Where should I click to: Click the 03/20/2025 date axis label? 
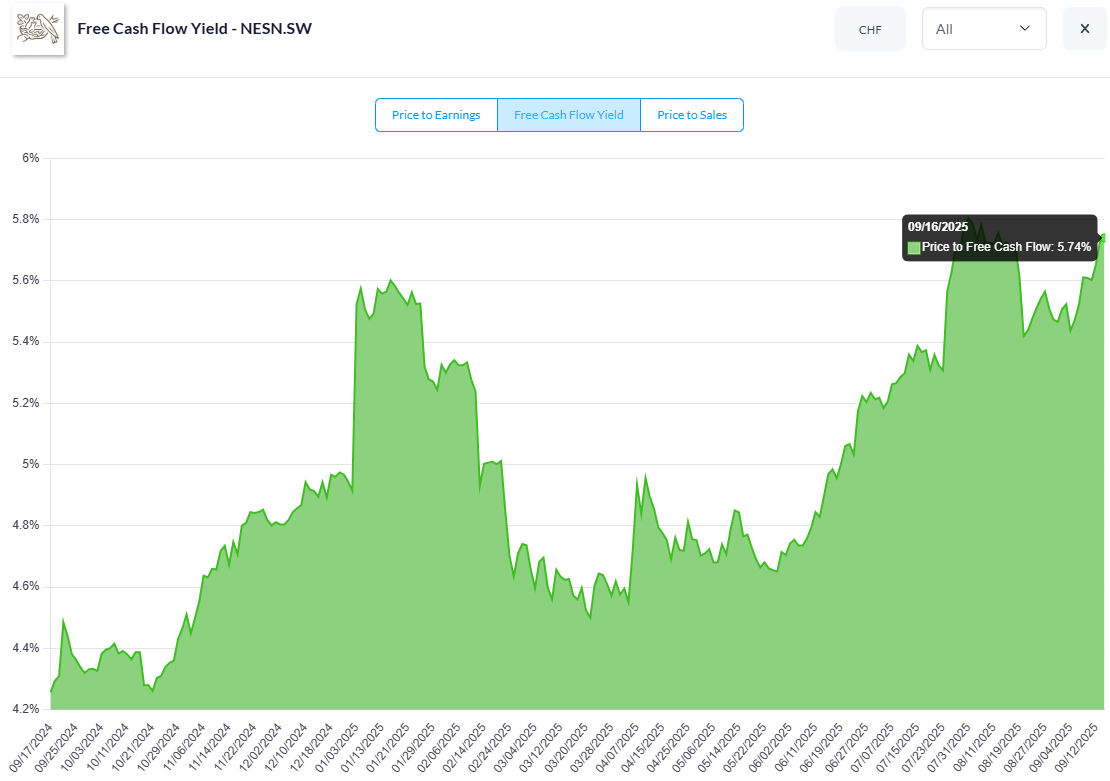pos(567,747)
